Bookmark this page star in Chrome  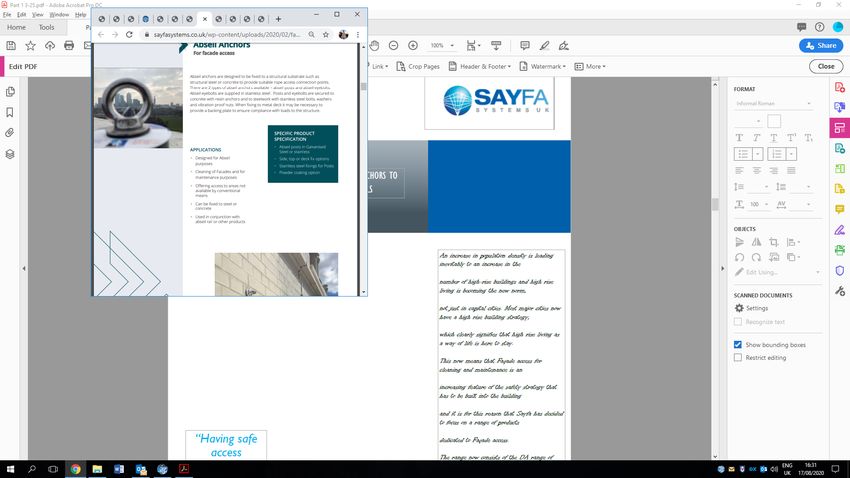326,34
